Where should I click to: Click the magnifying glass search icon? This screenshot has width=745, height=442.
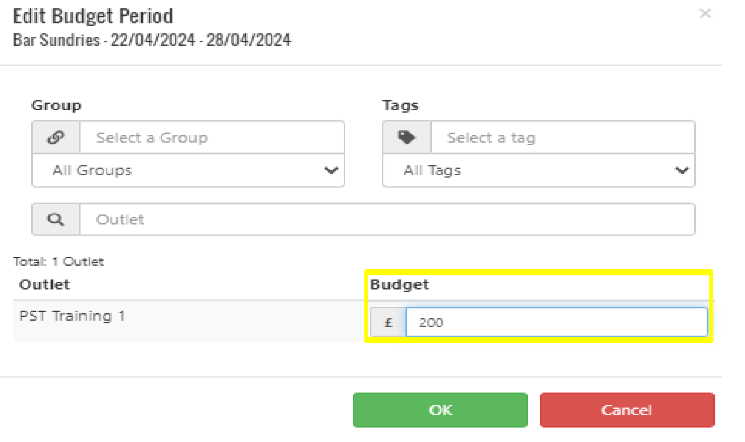click(x=56, y=219)
